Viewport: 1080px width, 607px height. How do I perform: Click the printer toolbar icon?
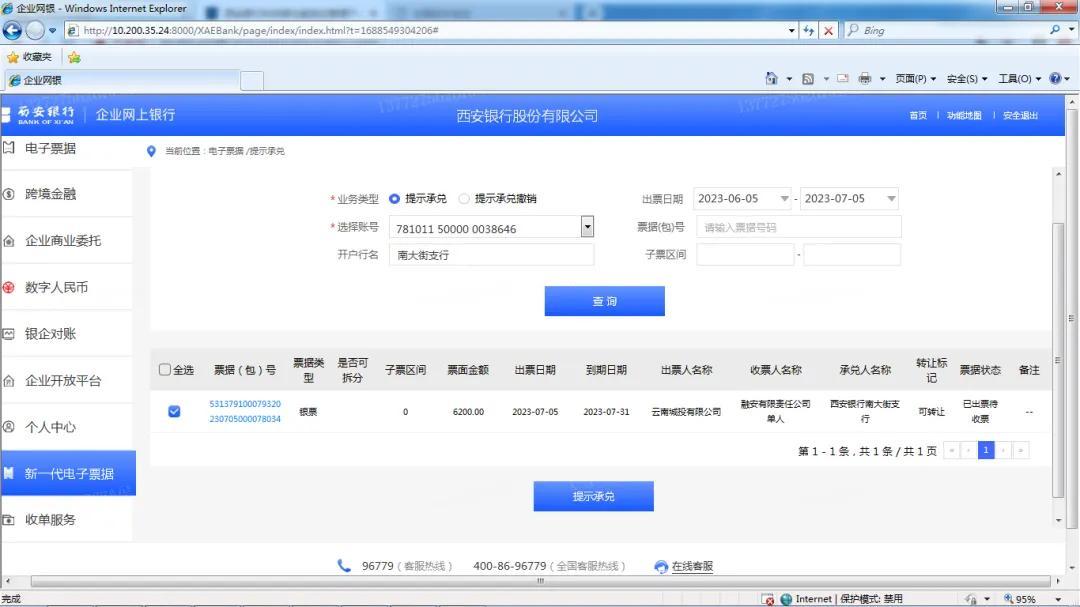[865, 79]
